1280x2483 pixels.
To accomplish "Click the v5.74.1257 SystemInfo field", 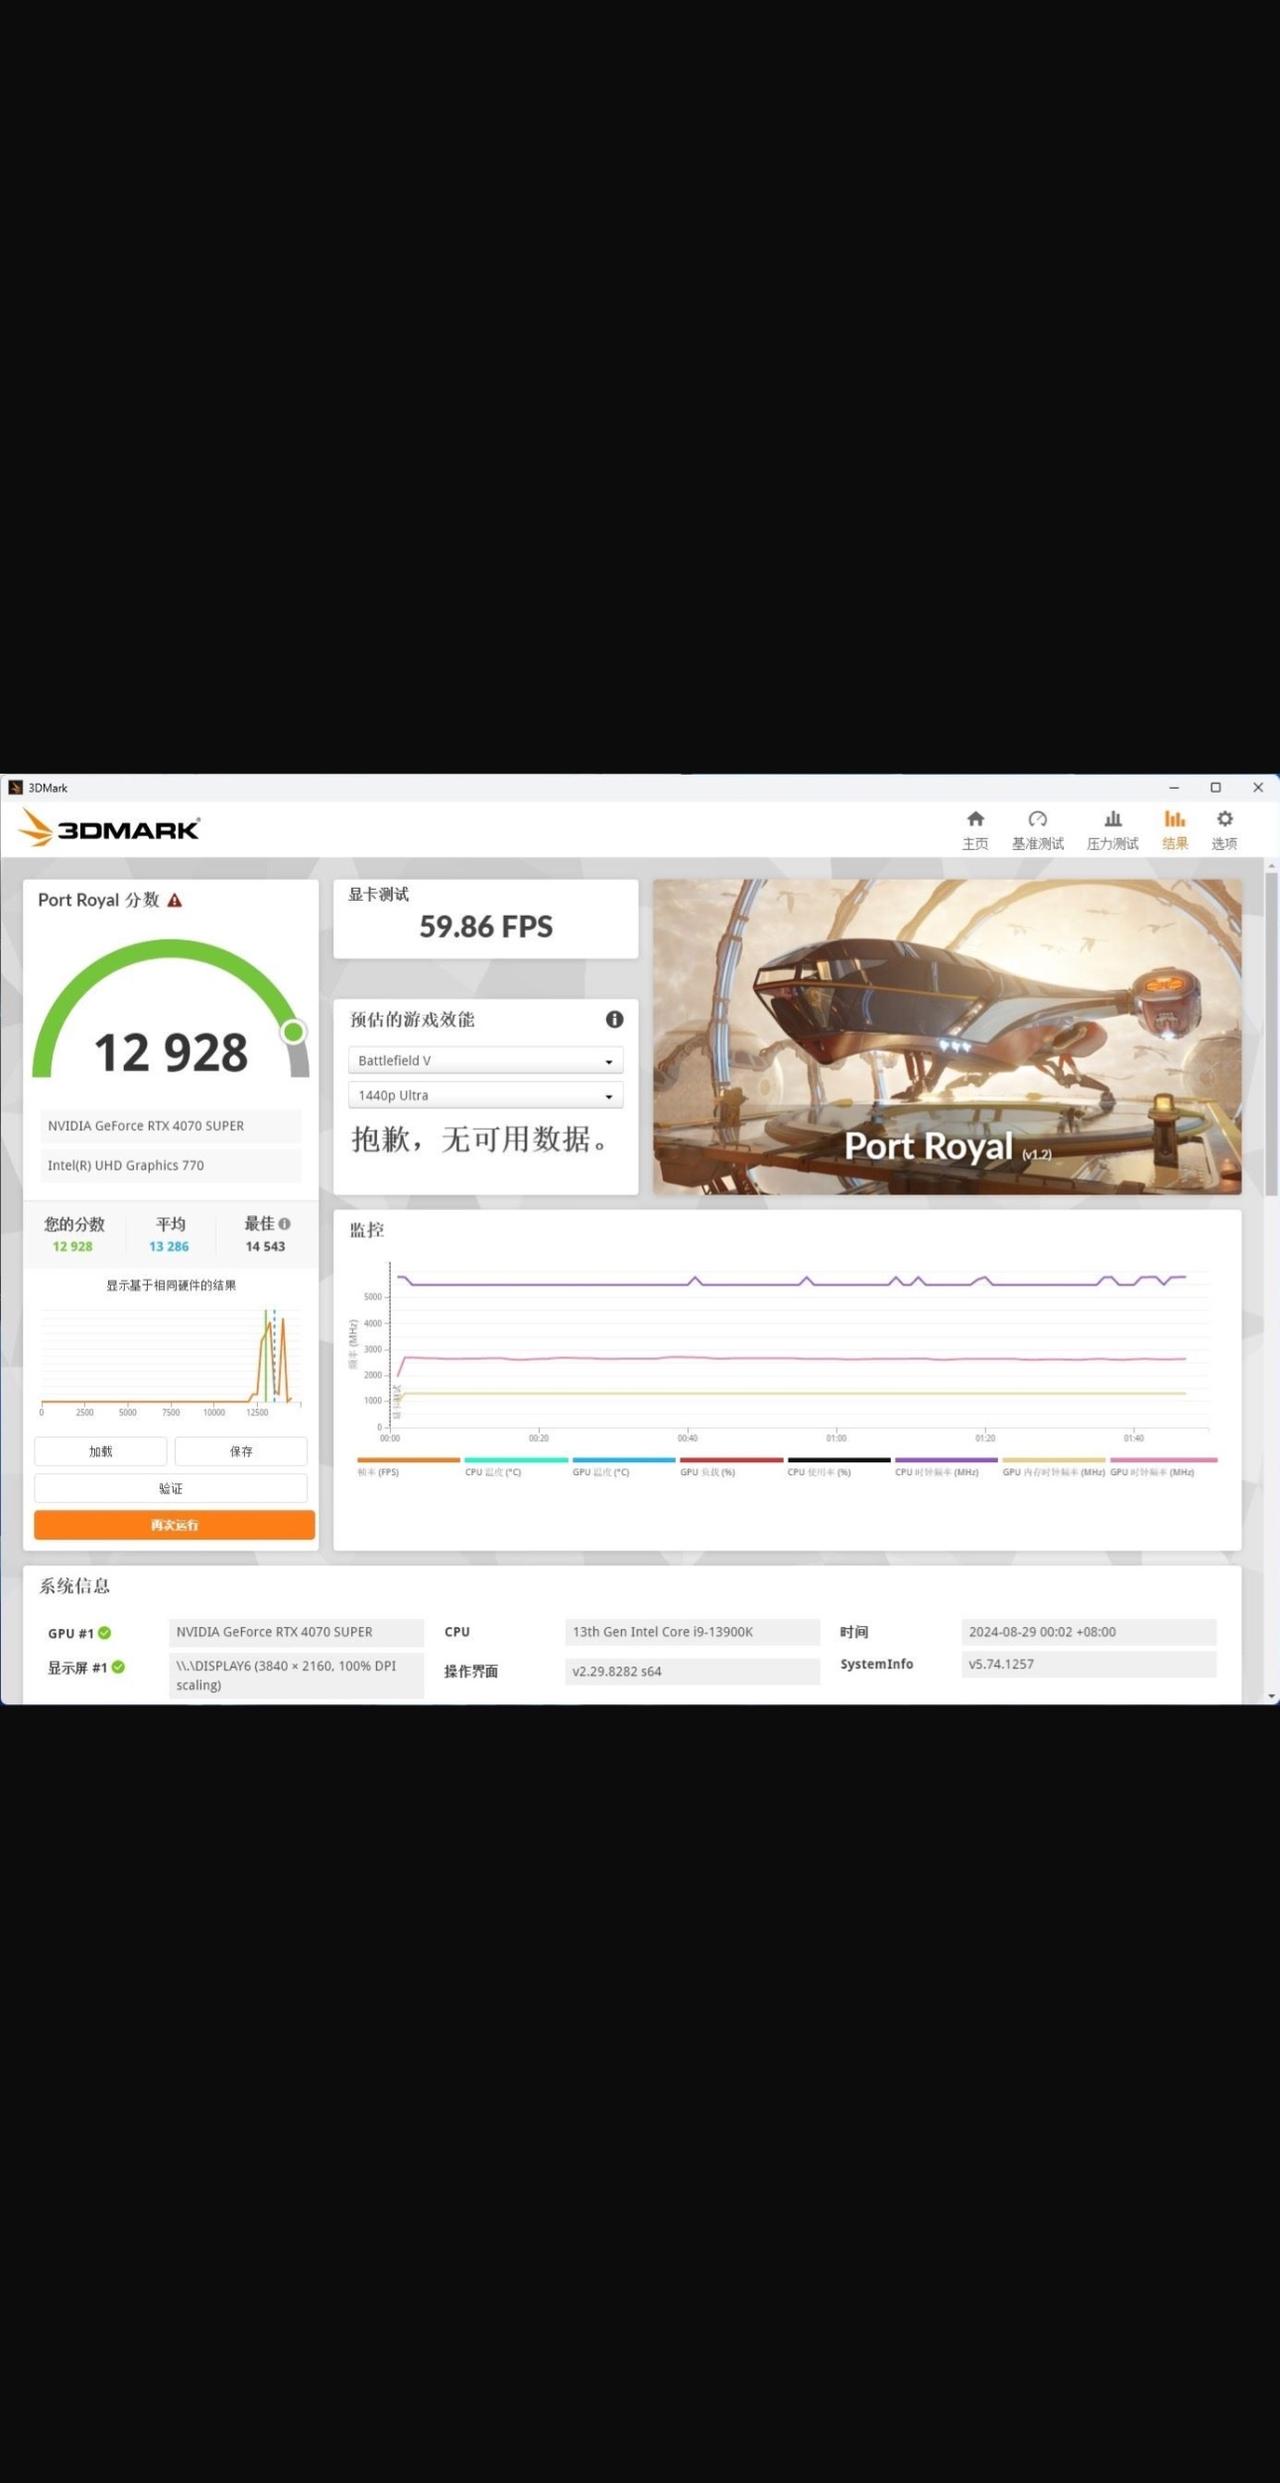I will pyautogui.click(x=1089, y=1664).
